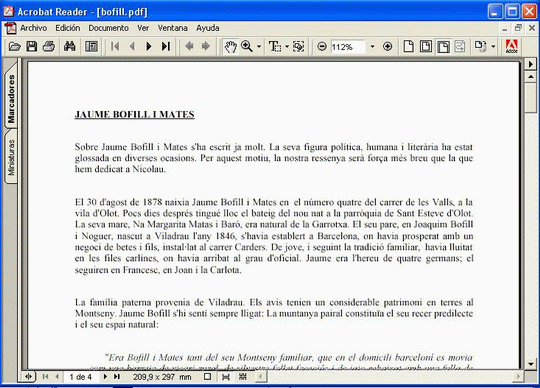This screenshot has width=540, height=388.
Task: Click the Adobe logo icon
Action: click(511, 46)
